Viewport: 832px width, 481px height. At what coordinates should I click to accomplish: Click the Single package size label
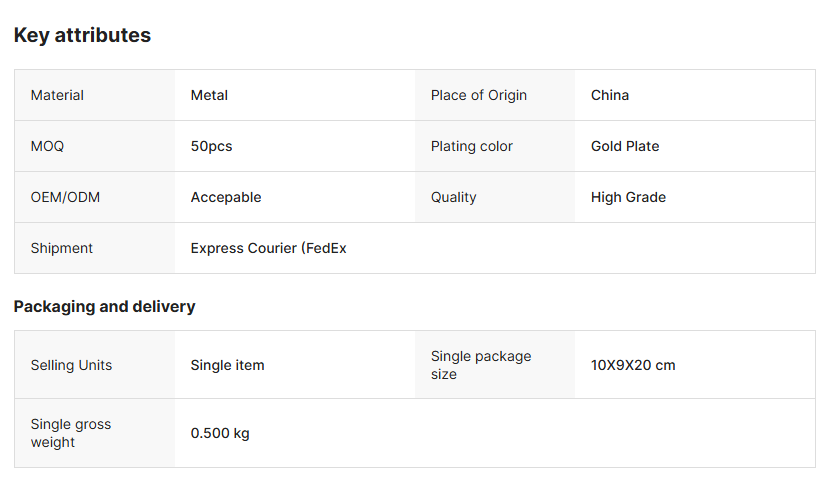480,365
